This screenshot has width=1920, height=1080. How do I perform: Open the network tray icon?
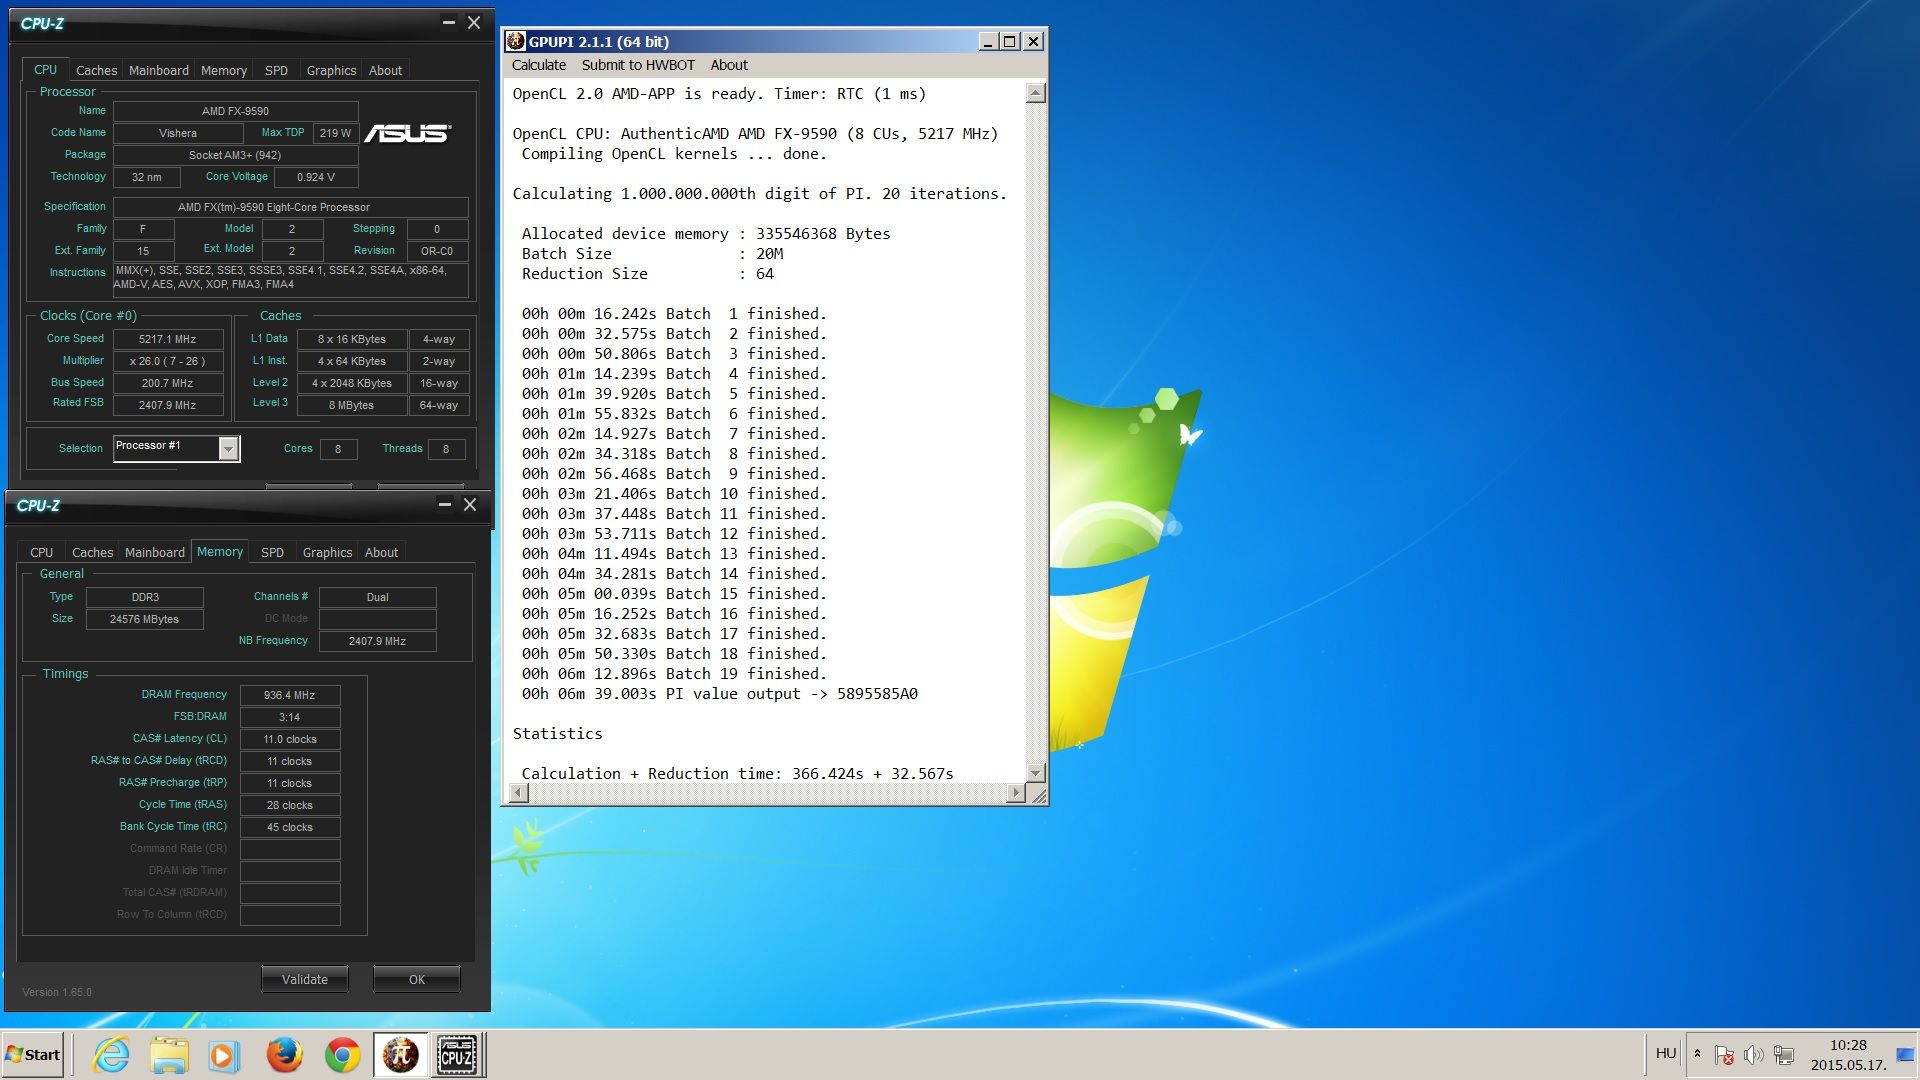coord(1784,1055)
